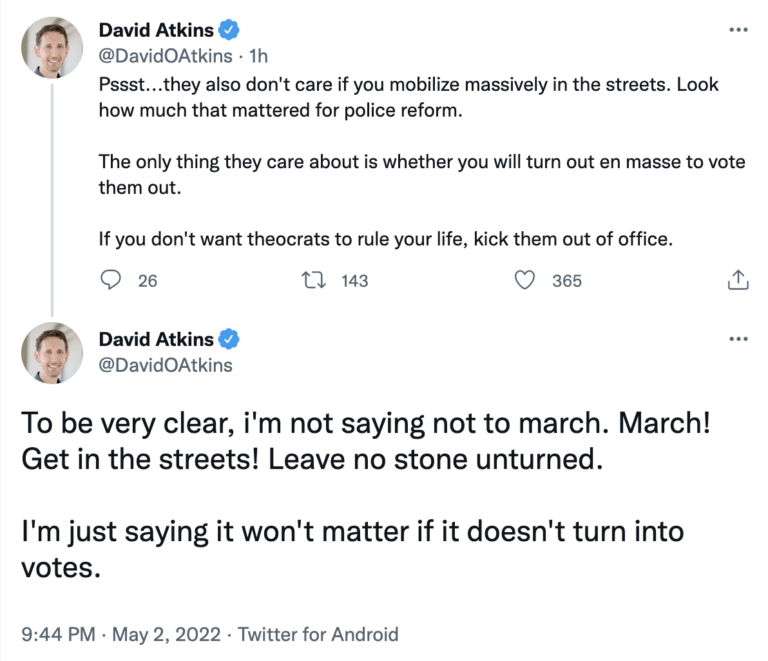
Task: Click the verified badge in bottom tweet
Action: coord(229,339)
